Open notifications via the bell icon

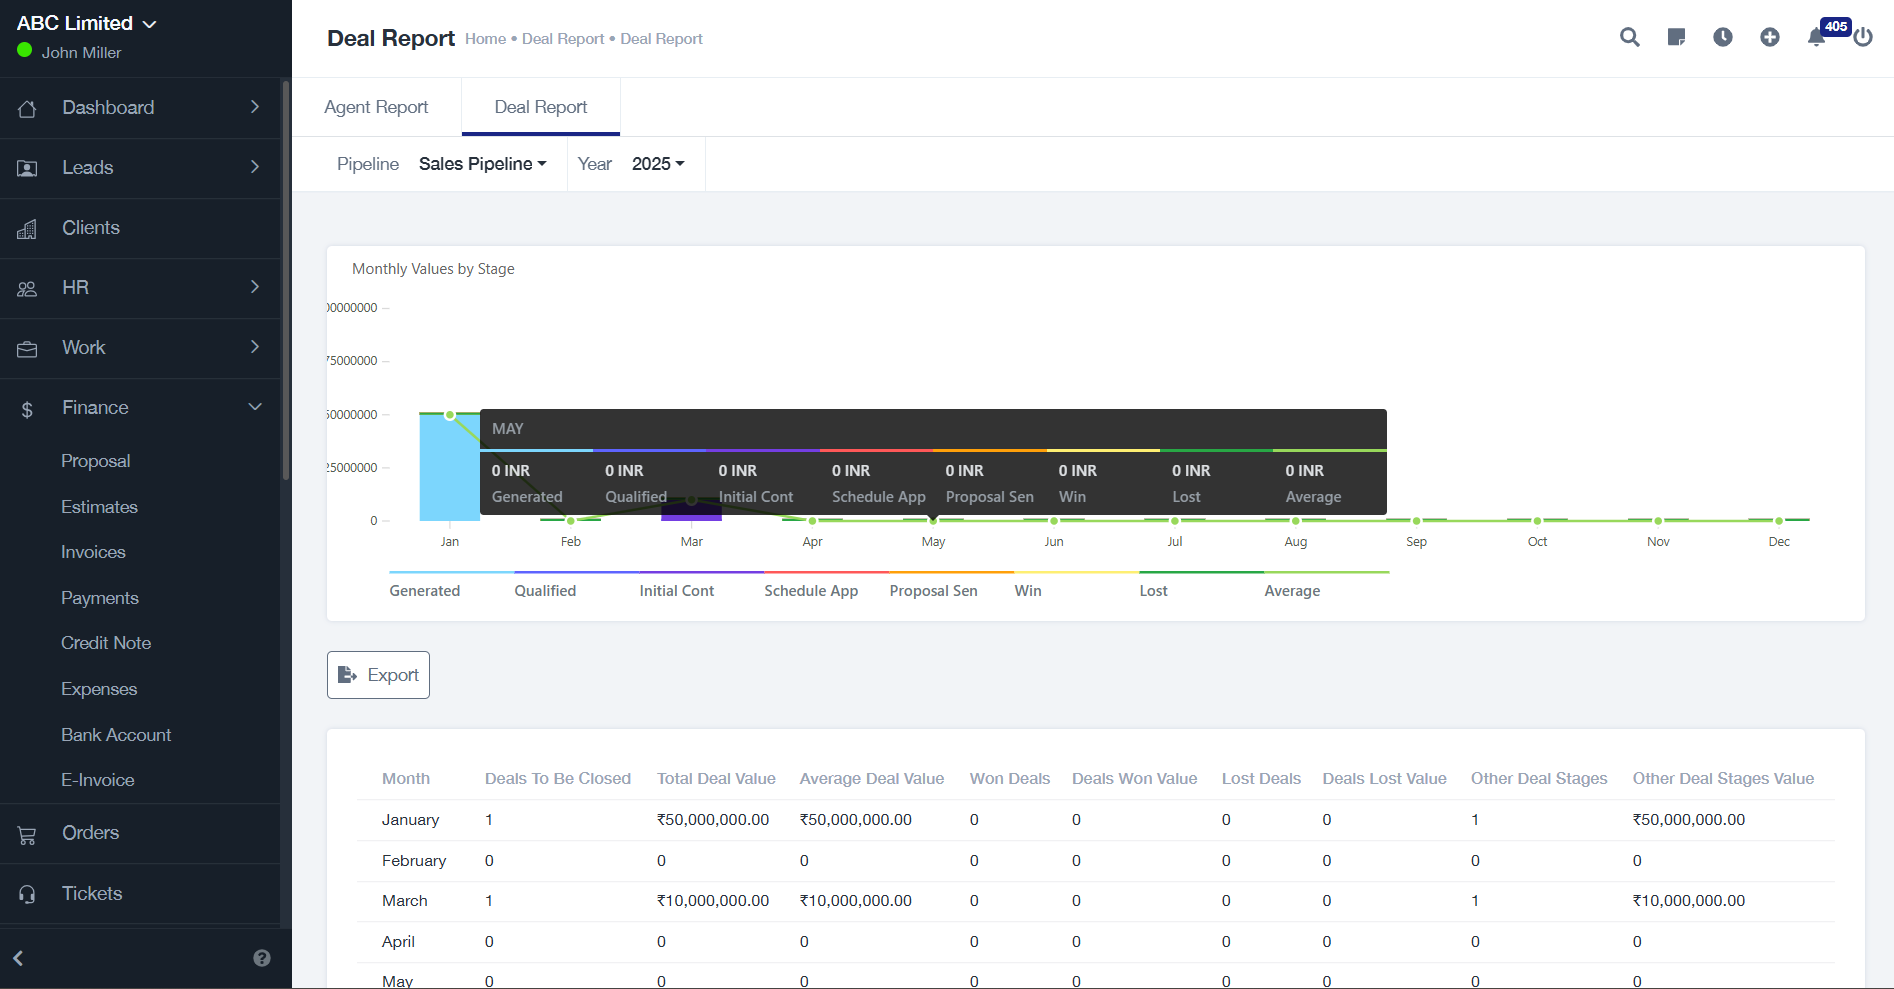1817,37
